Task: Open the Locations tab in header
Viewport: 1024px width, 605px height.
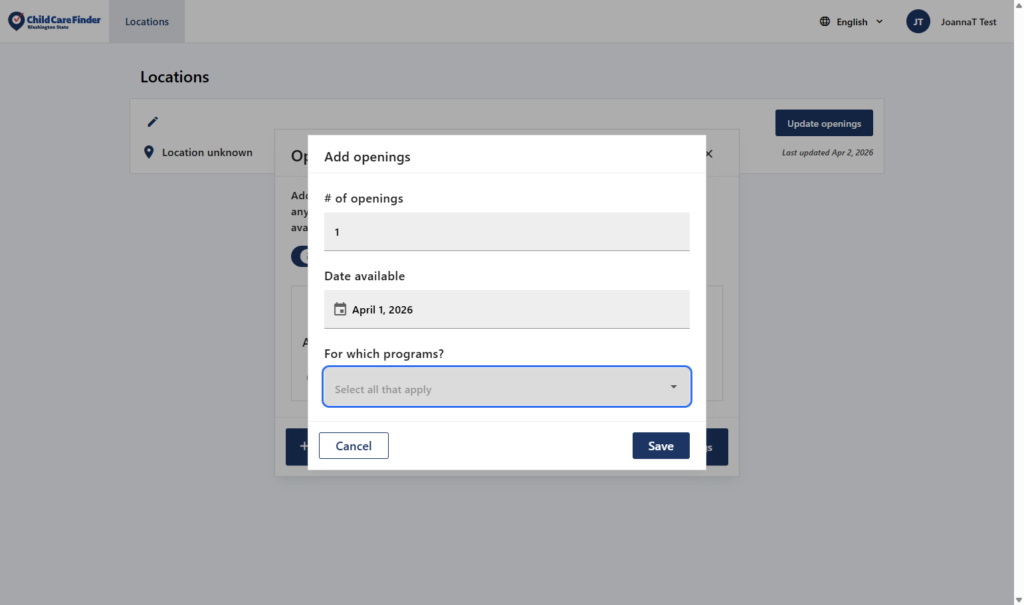Action: [147, 21]
